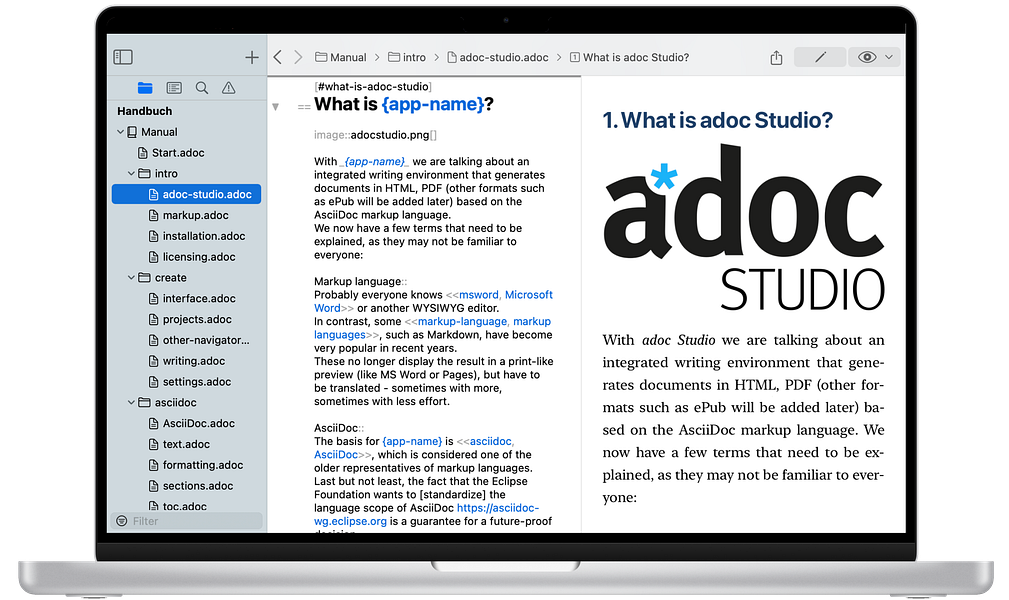The height and width of the screenshot is (600, 1009).
Task: Click the msword, Microsoft Word cross-reference
Action: pos(433,301)
